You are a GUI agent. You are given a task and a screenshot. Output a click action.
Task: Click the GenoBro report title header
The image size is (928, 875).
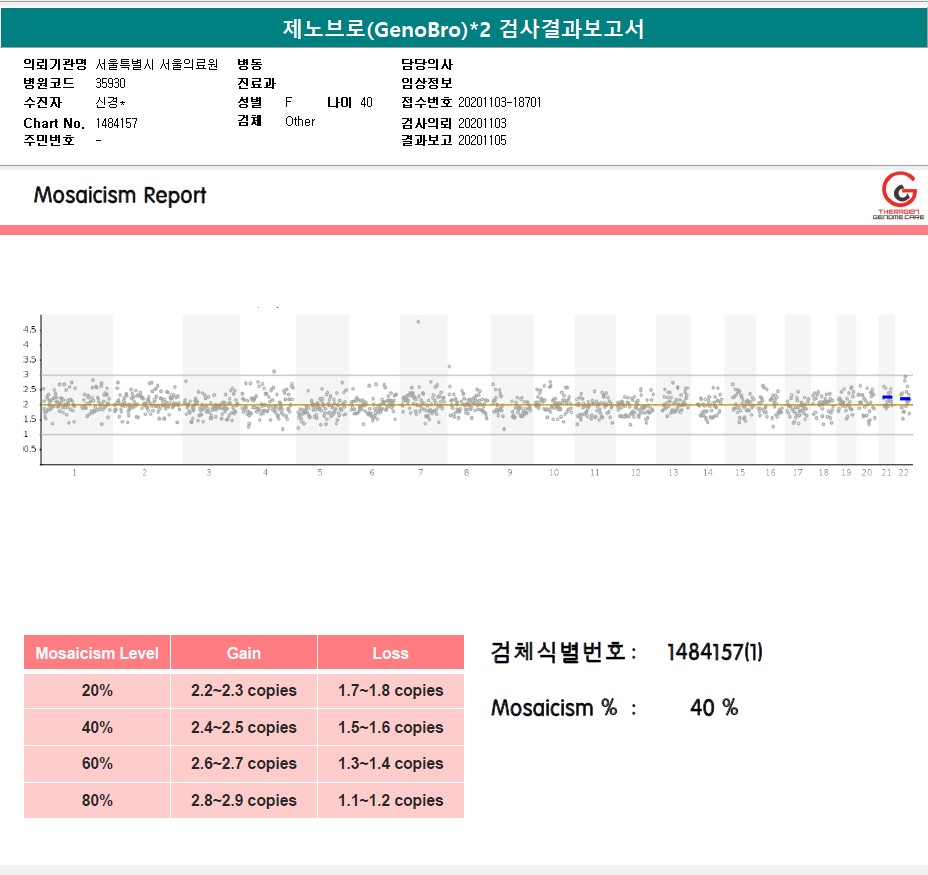pyautogui.click(x=464, y=29)
